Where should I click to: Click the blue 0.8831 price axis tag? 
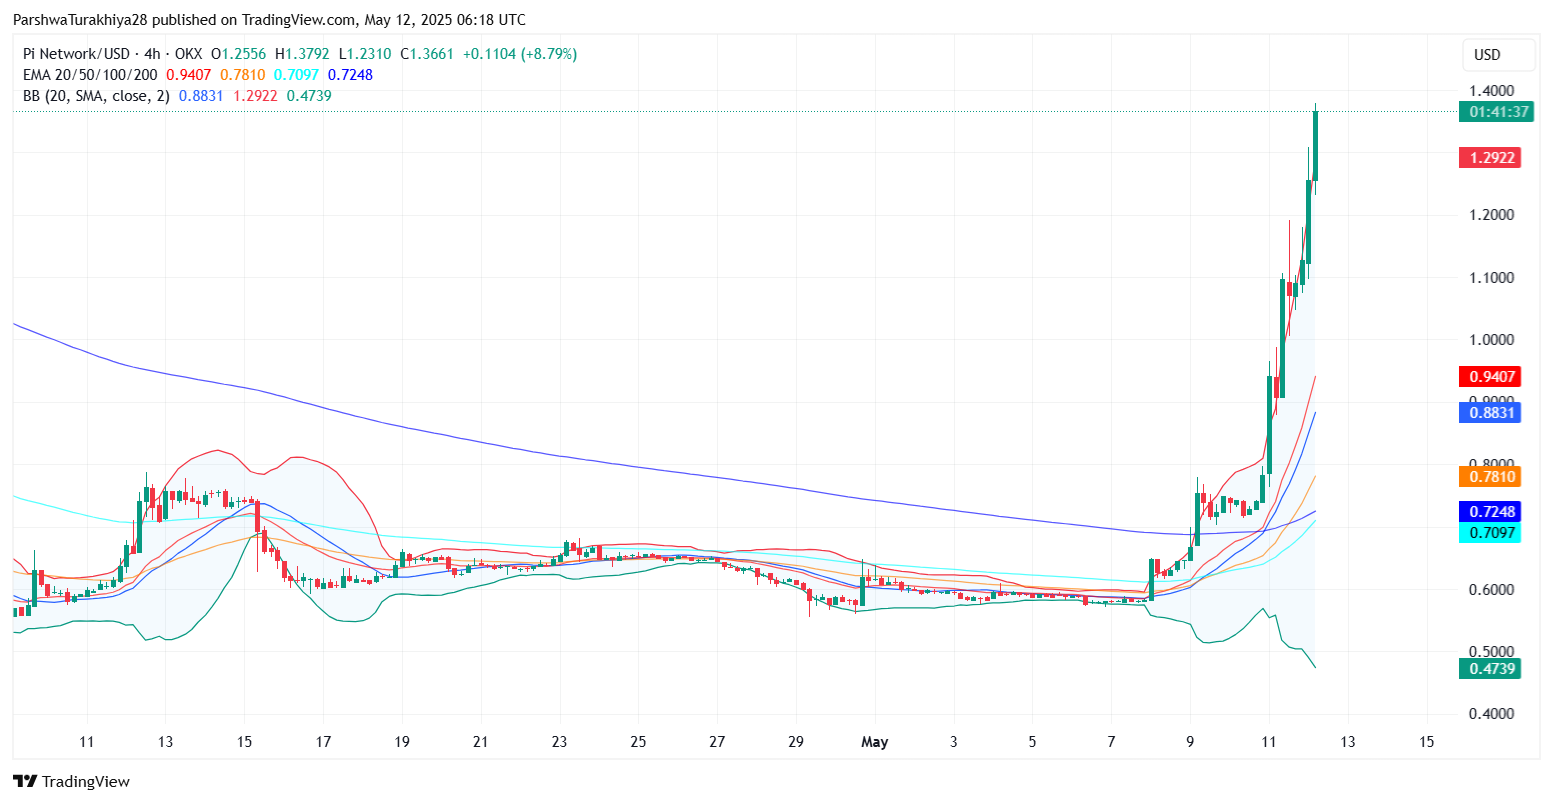coord(1490,411)
